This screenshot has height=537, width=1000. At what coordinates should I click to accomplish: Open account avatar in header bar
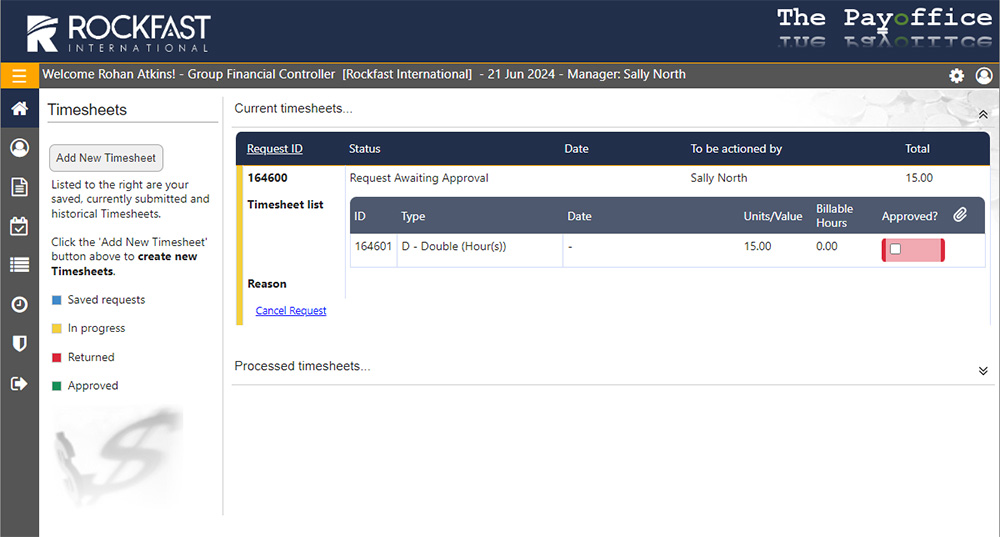tap(984, 76)
